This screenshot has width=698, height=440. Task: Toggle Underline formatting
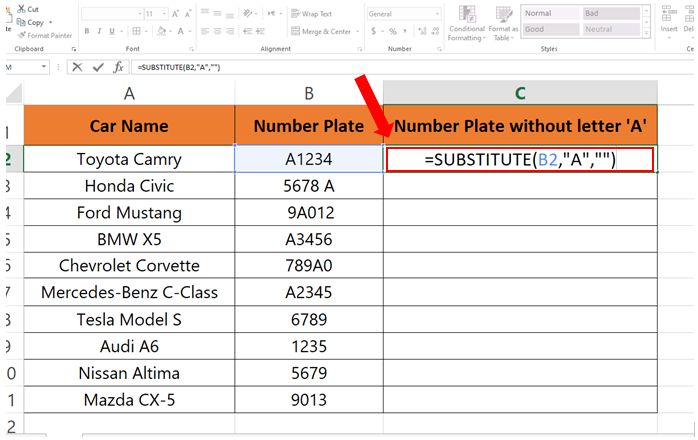(x=112, y=31)
